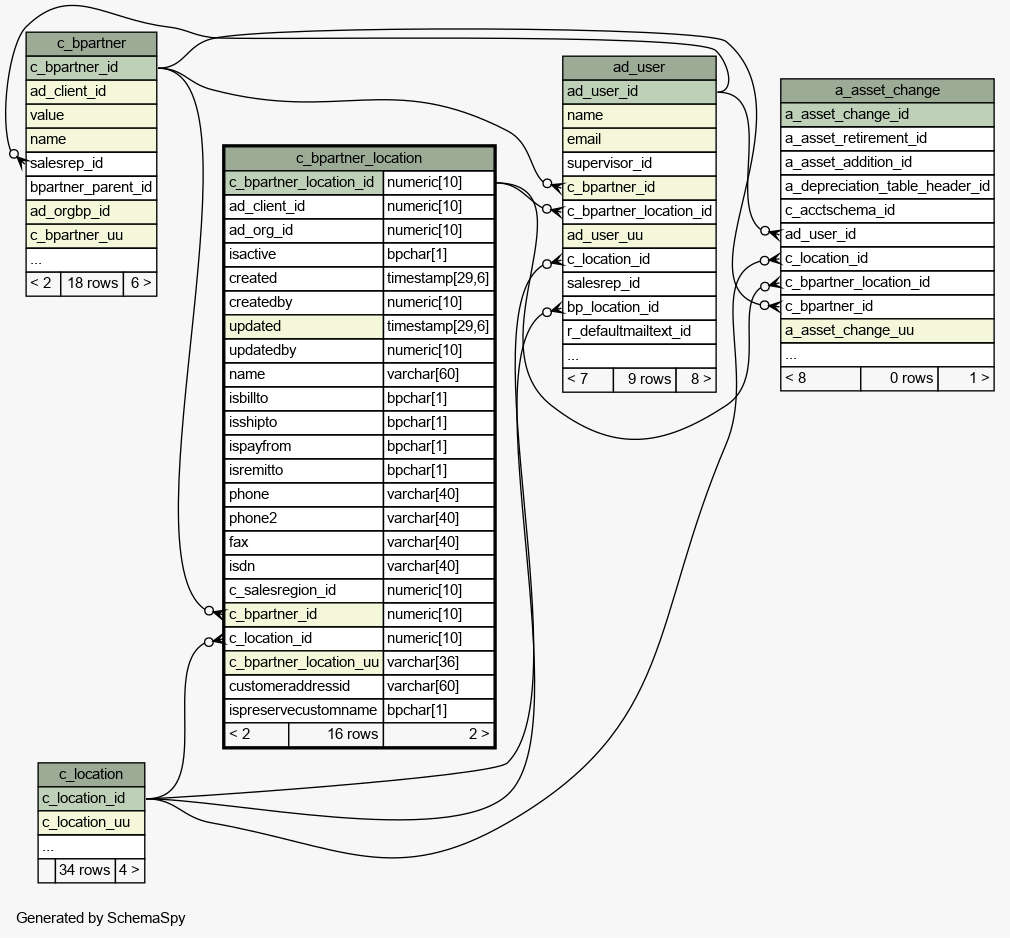Select the salesrep_id column in c_bpartner
Screen dimensions: 1010x938
tap(91, 163)
